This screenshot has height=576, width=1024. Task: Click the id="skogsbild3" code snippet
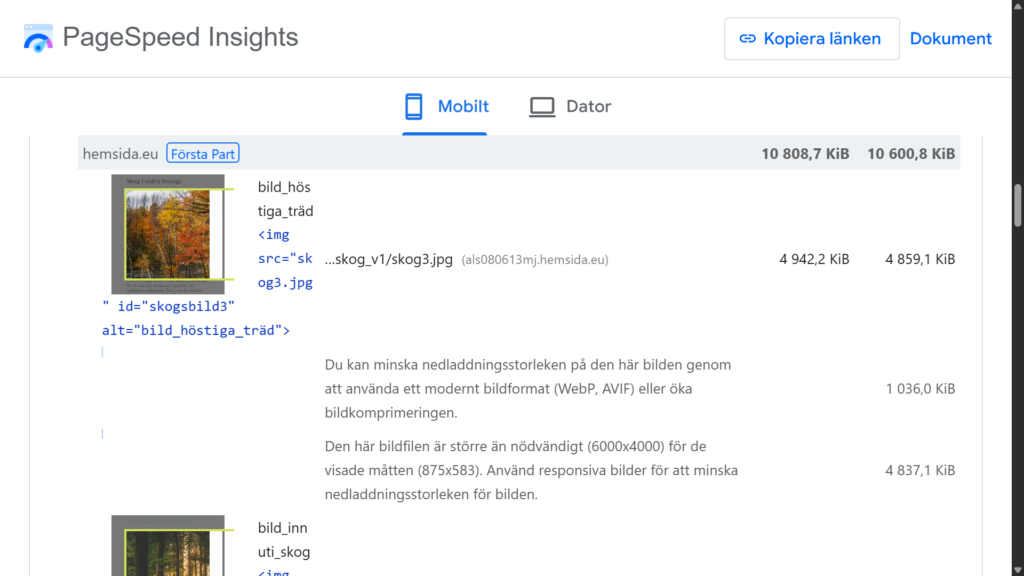click(x=171, y=306)
